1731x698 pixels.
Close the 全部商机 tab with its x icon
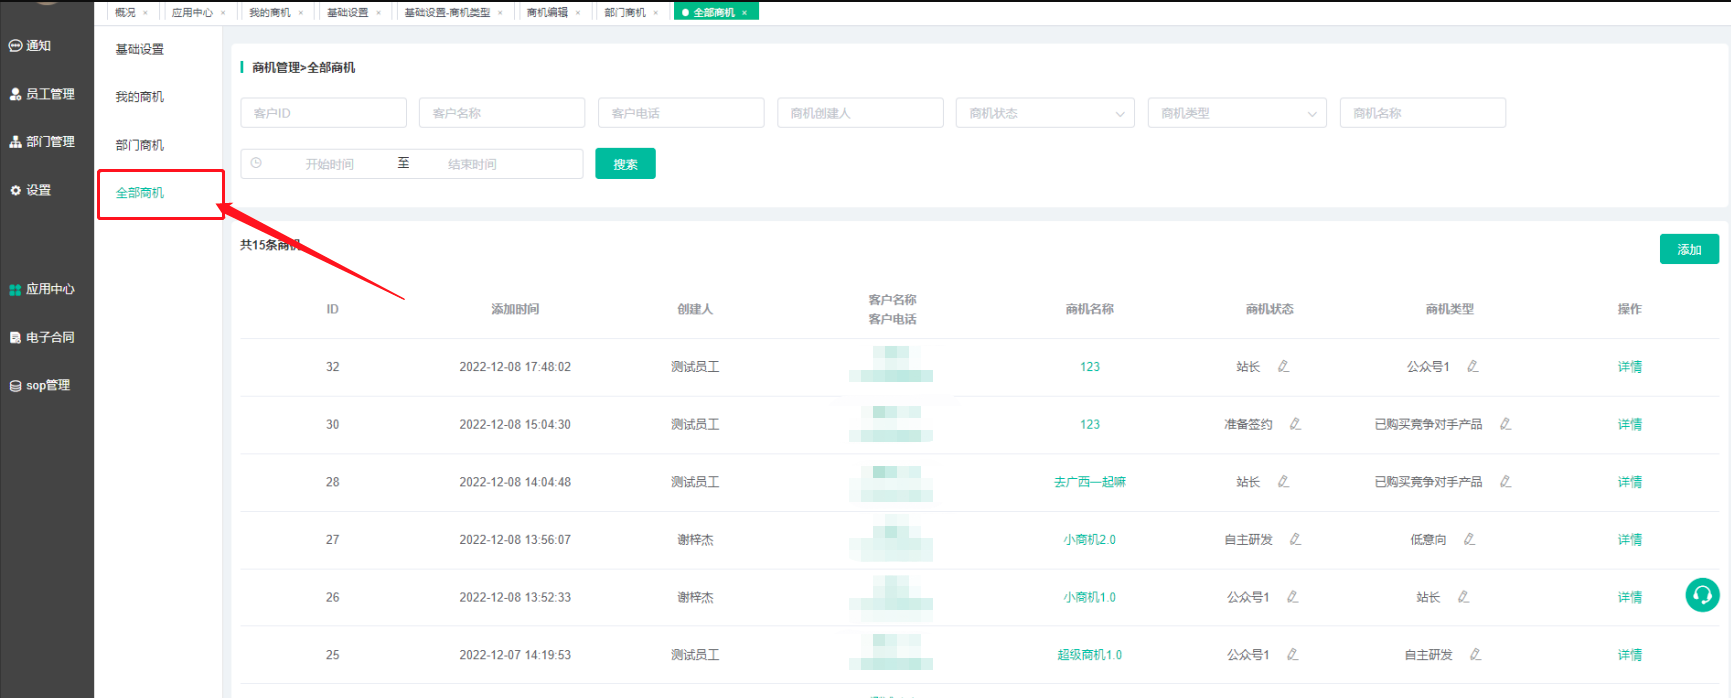pyautogui.click(x=745, y=13)
